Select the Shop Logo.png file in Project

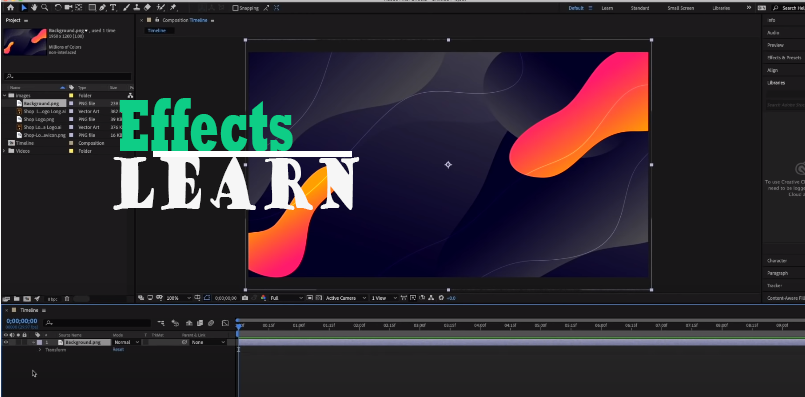(39, 119)
